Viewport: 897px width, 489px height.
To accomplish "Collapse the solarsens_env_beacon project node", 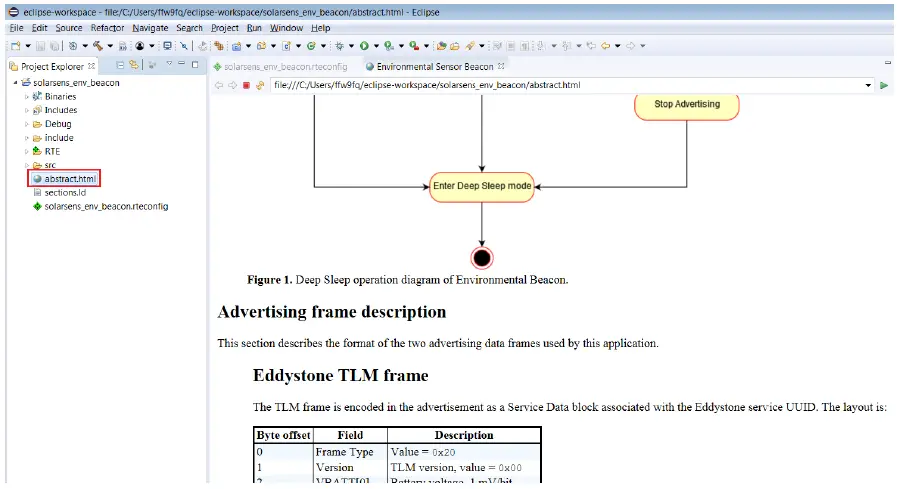I will click(15, 83).
